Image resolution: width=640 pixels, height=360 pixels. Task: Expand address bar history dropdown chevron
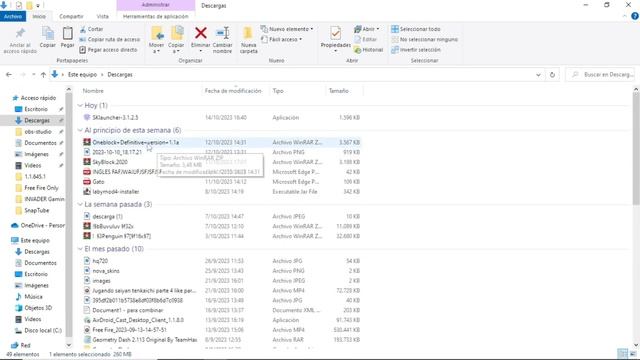point(538,75)
